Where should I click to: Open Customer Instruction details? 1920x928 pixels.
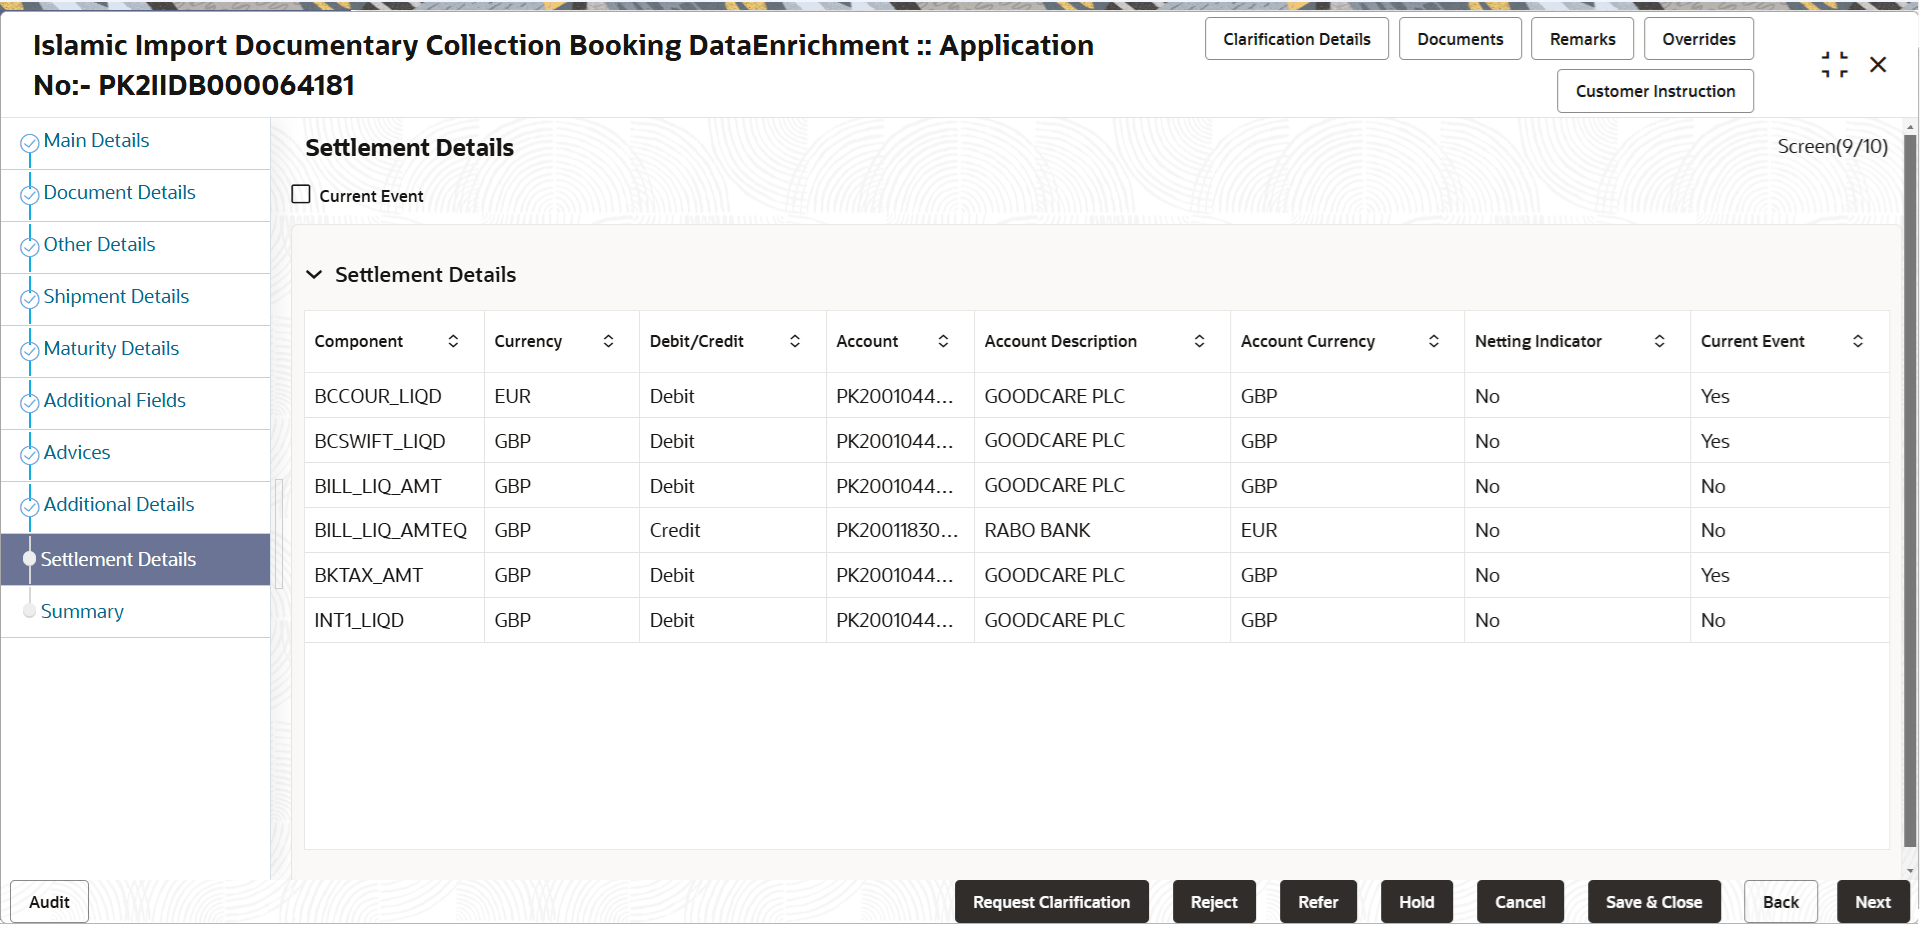(x=1654, y=90)
